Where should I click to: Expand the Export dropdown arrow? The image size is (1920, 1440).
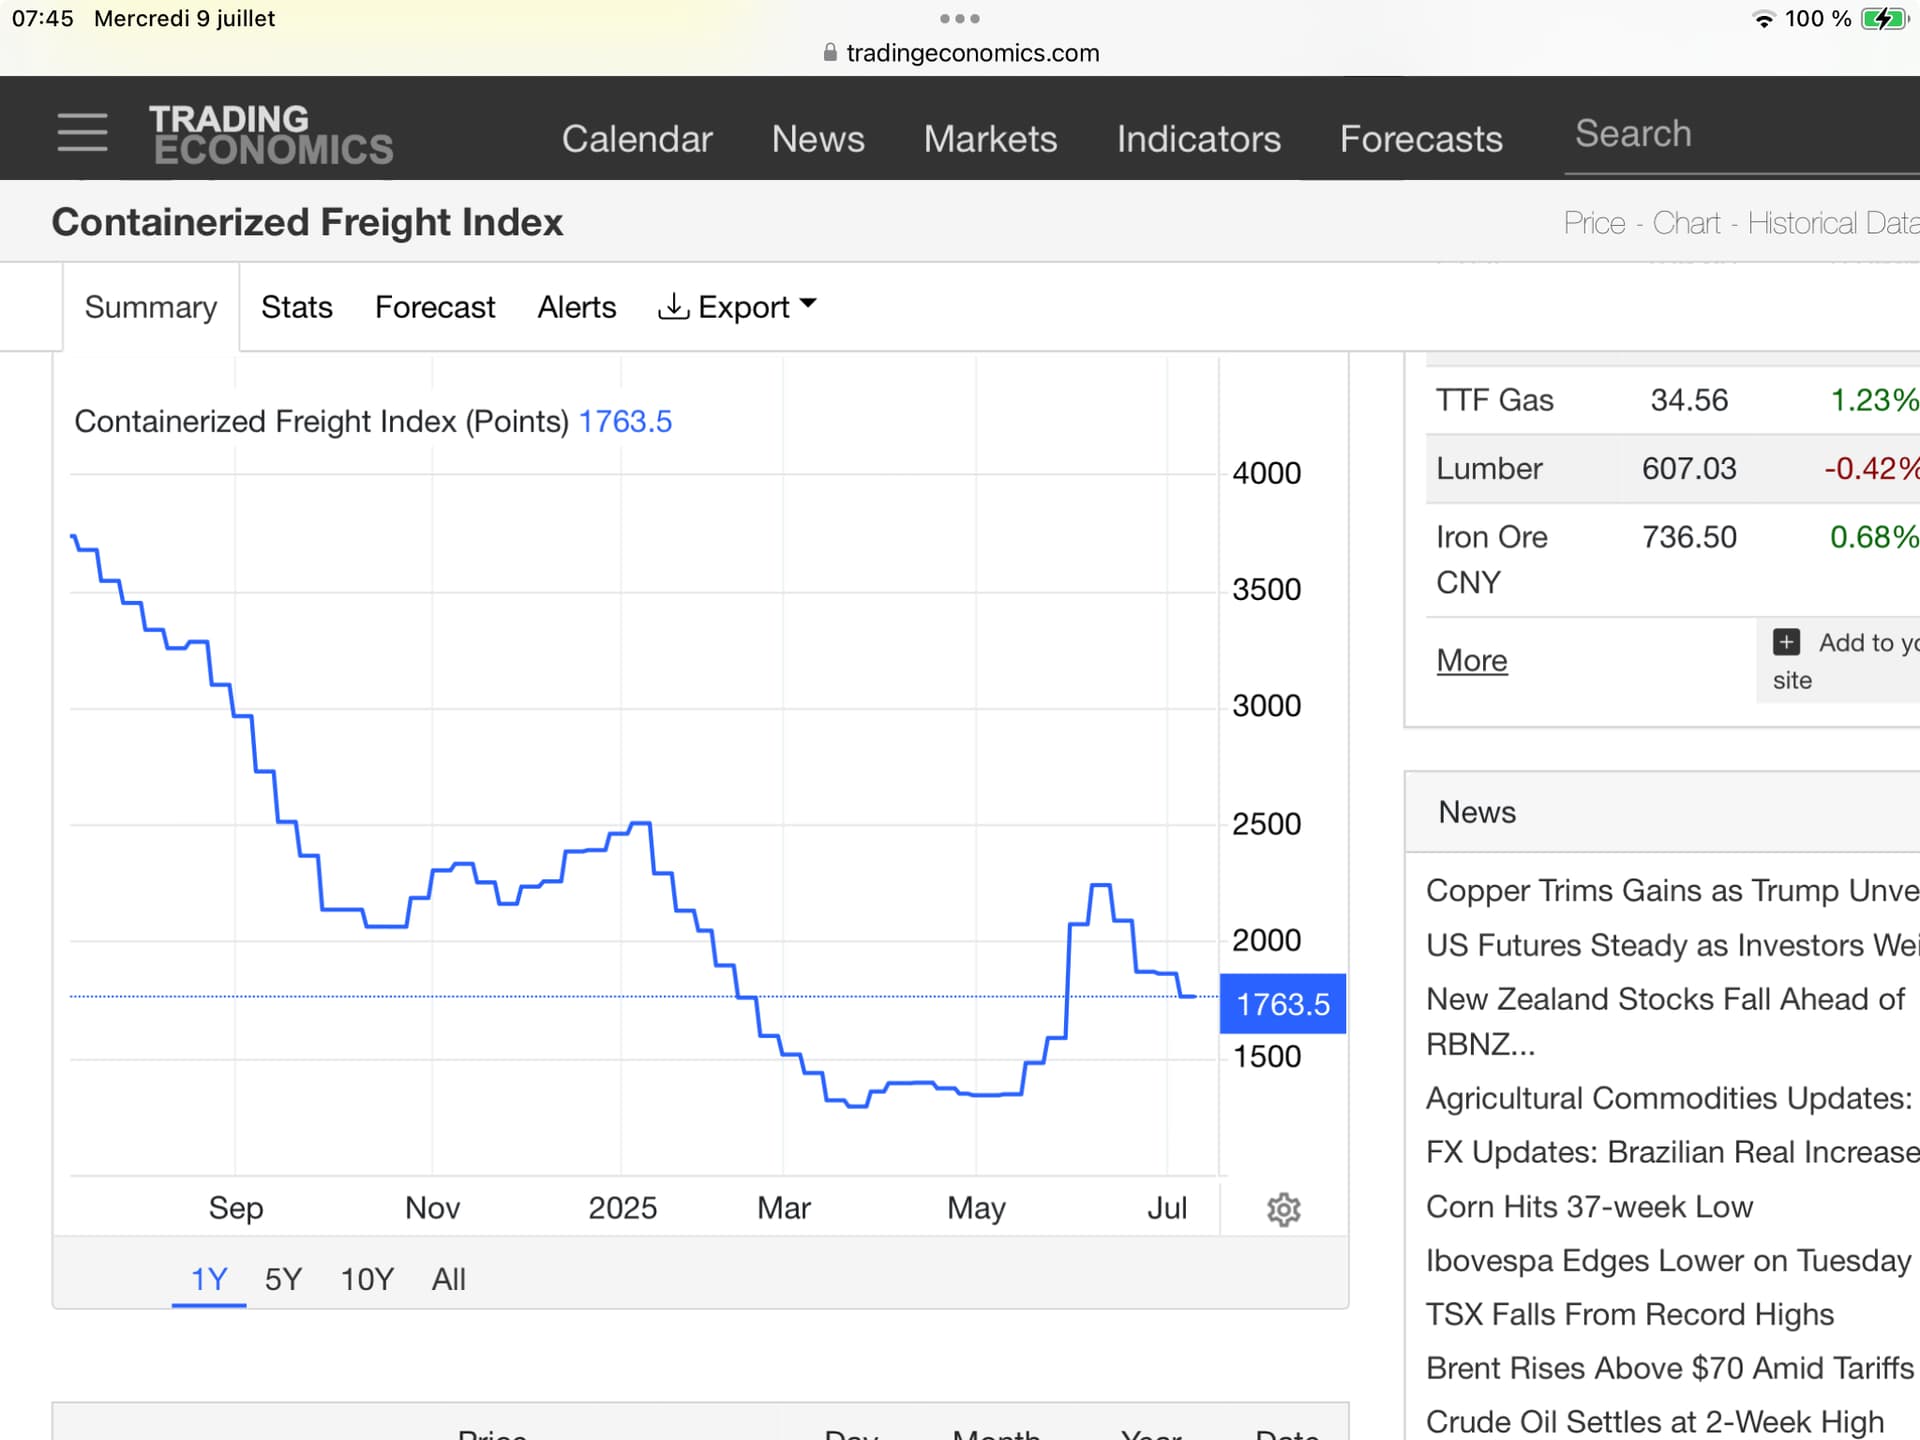pos(809,303)
